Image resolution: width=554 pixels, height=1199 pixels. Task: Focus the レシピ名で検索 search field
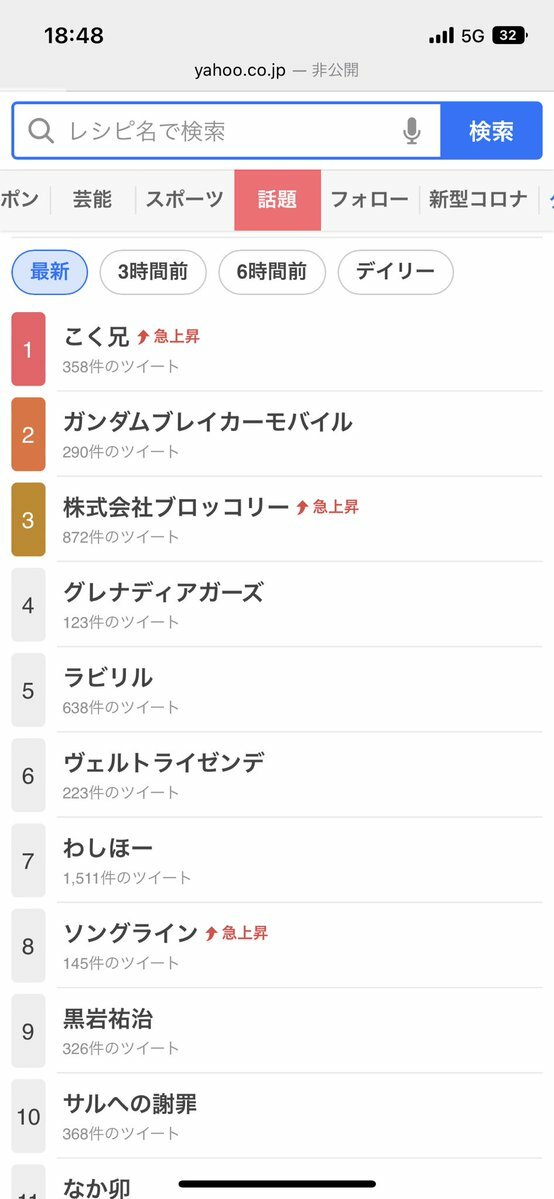[226, 132]
